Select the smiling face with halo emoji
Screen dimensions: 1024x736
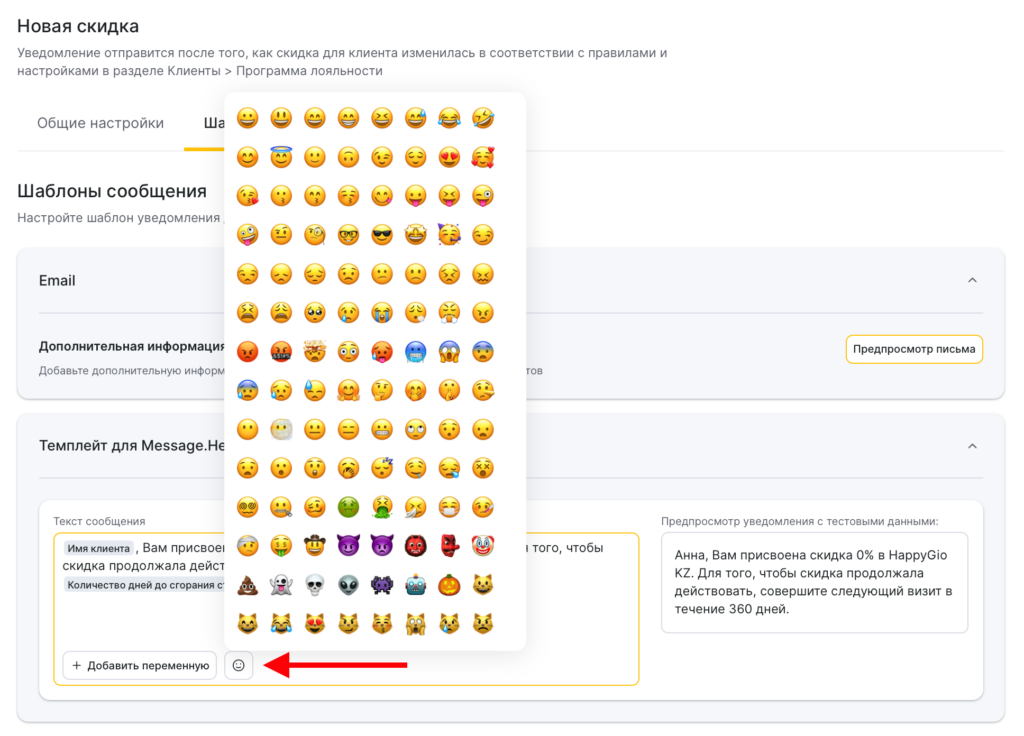point(281,158)
